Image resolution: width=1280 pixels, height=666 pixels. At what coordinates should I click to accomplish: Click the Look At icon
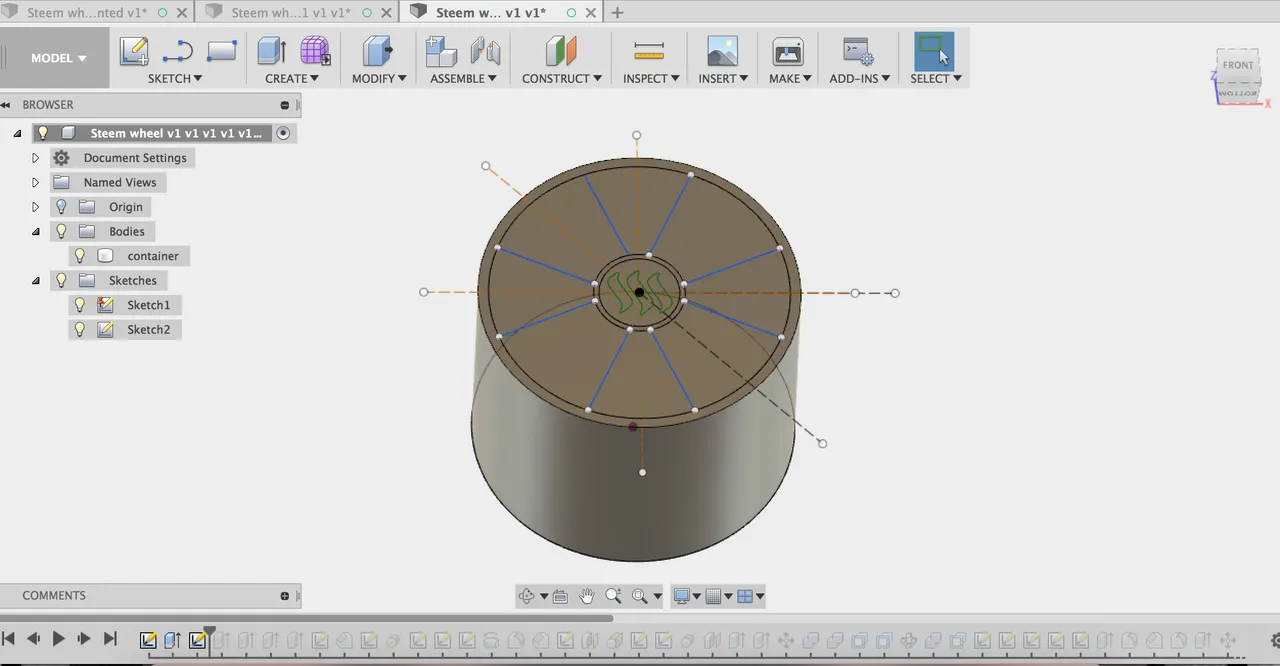[x=560, y=596]
